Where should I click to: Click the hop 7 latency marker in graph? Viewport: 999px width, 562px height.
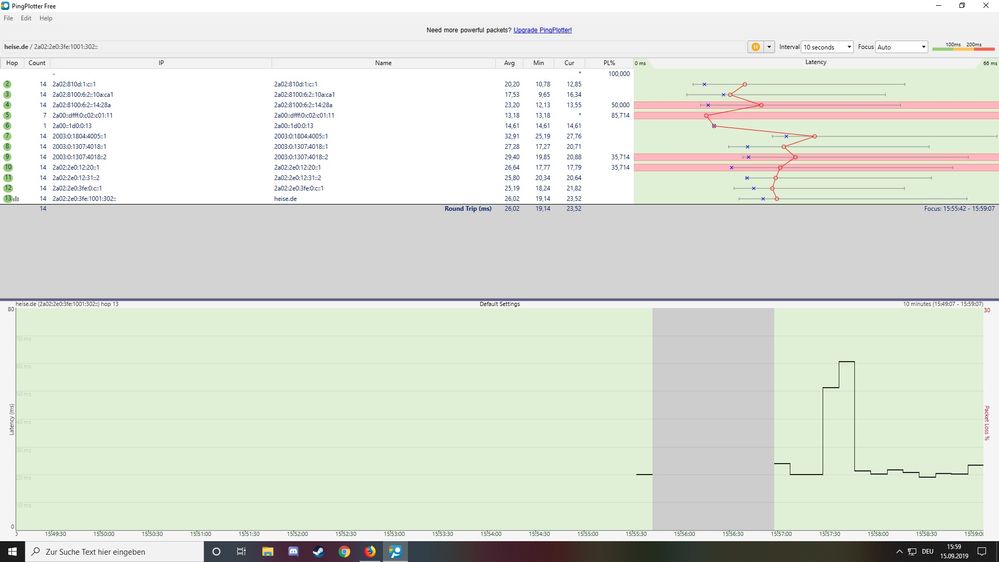[814, 136]
